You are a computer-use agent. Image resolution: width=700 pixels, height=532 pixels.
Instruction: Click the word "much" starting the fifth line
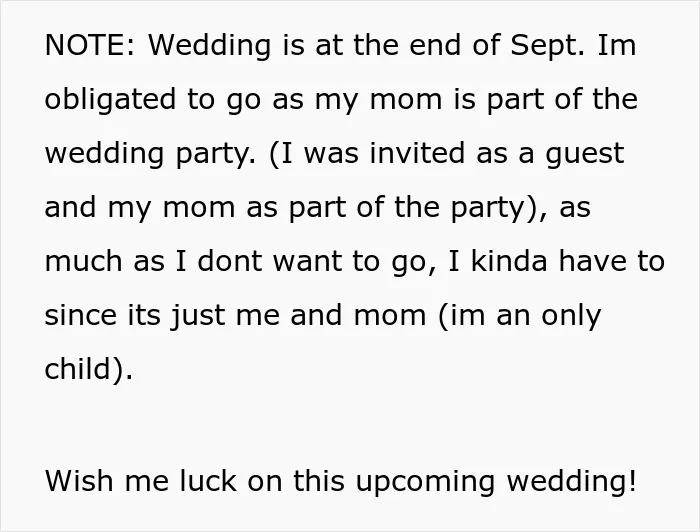(83, 261)
